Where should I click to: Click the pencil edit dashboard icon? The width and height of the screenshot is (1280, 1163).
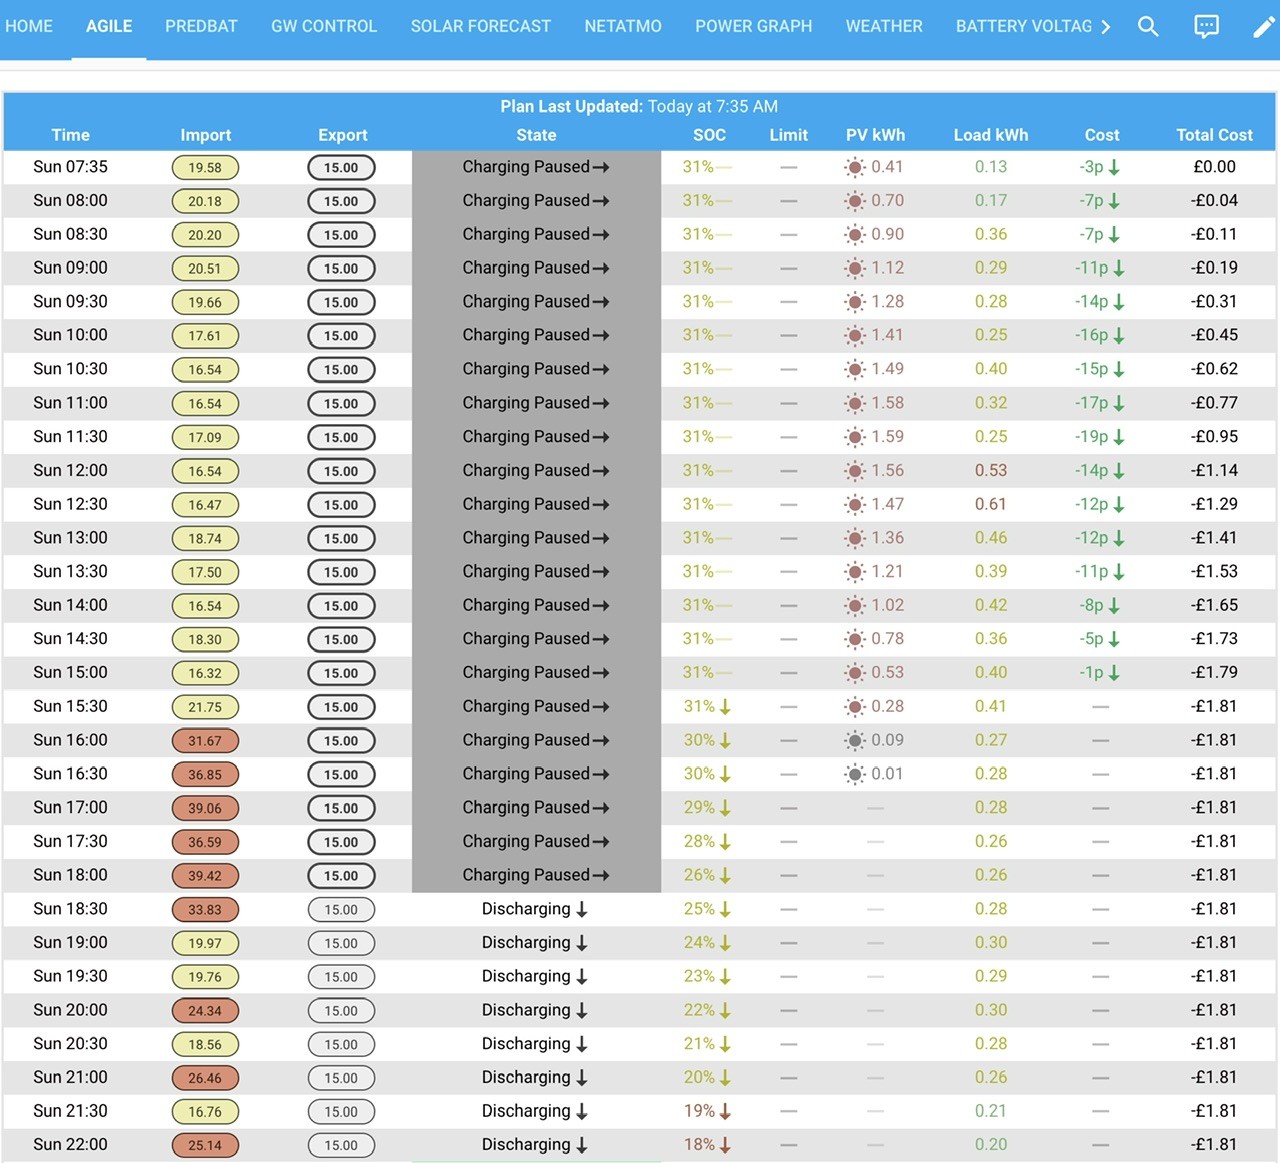pyautogui.click(x=1264, y=27)
